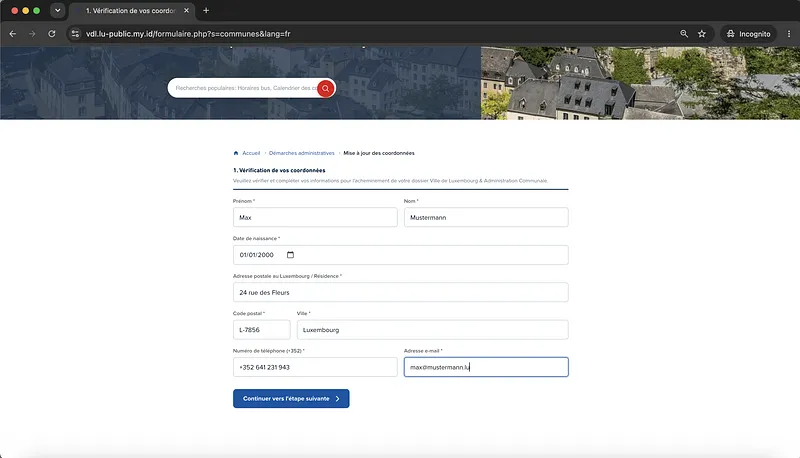This screenshot has width=800, height=458.
Task: Open site information icon in the address bar
Action: (x=75, y=34)
